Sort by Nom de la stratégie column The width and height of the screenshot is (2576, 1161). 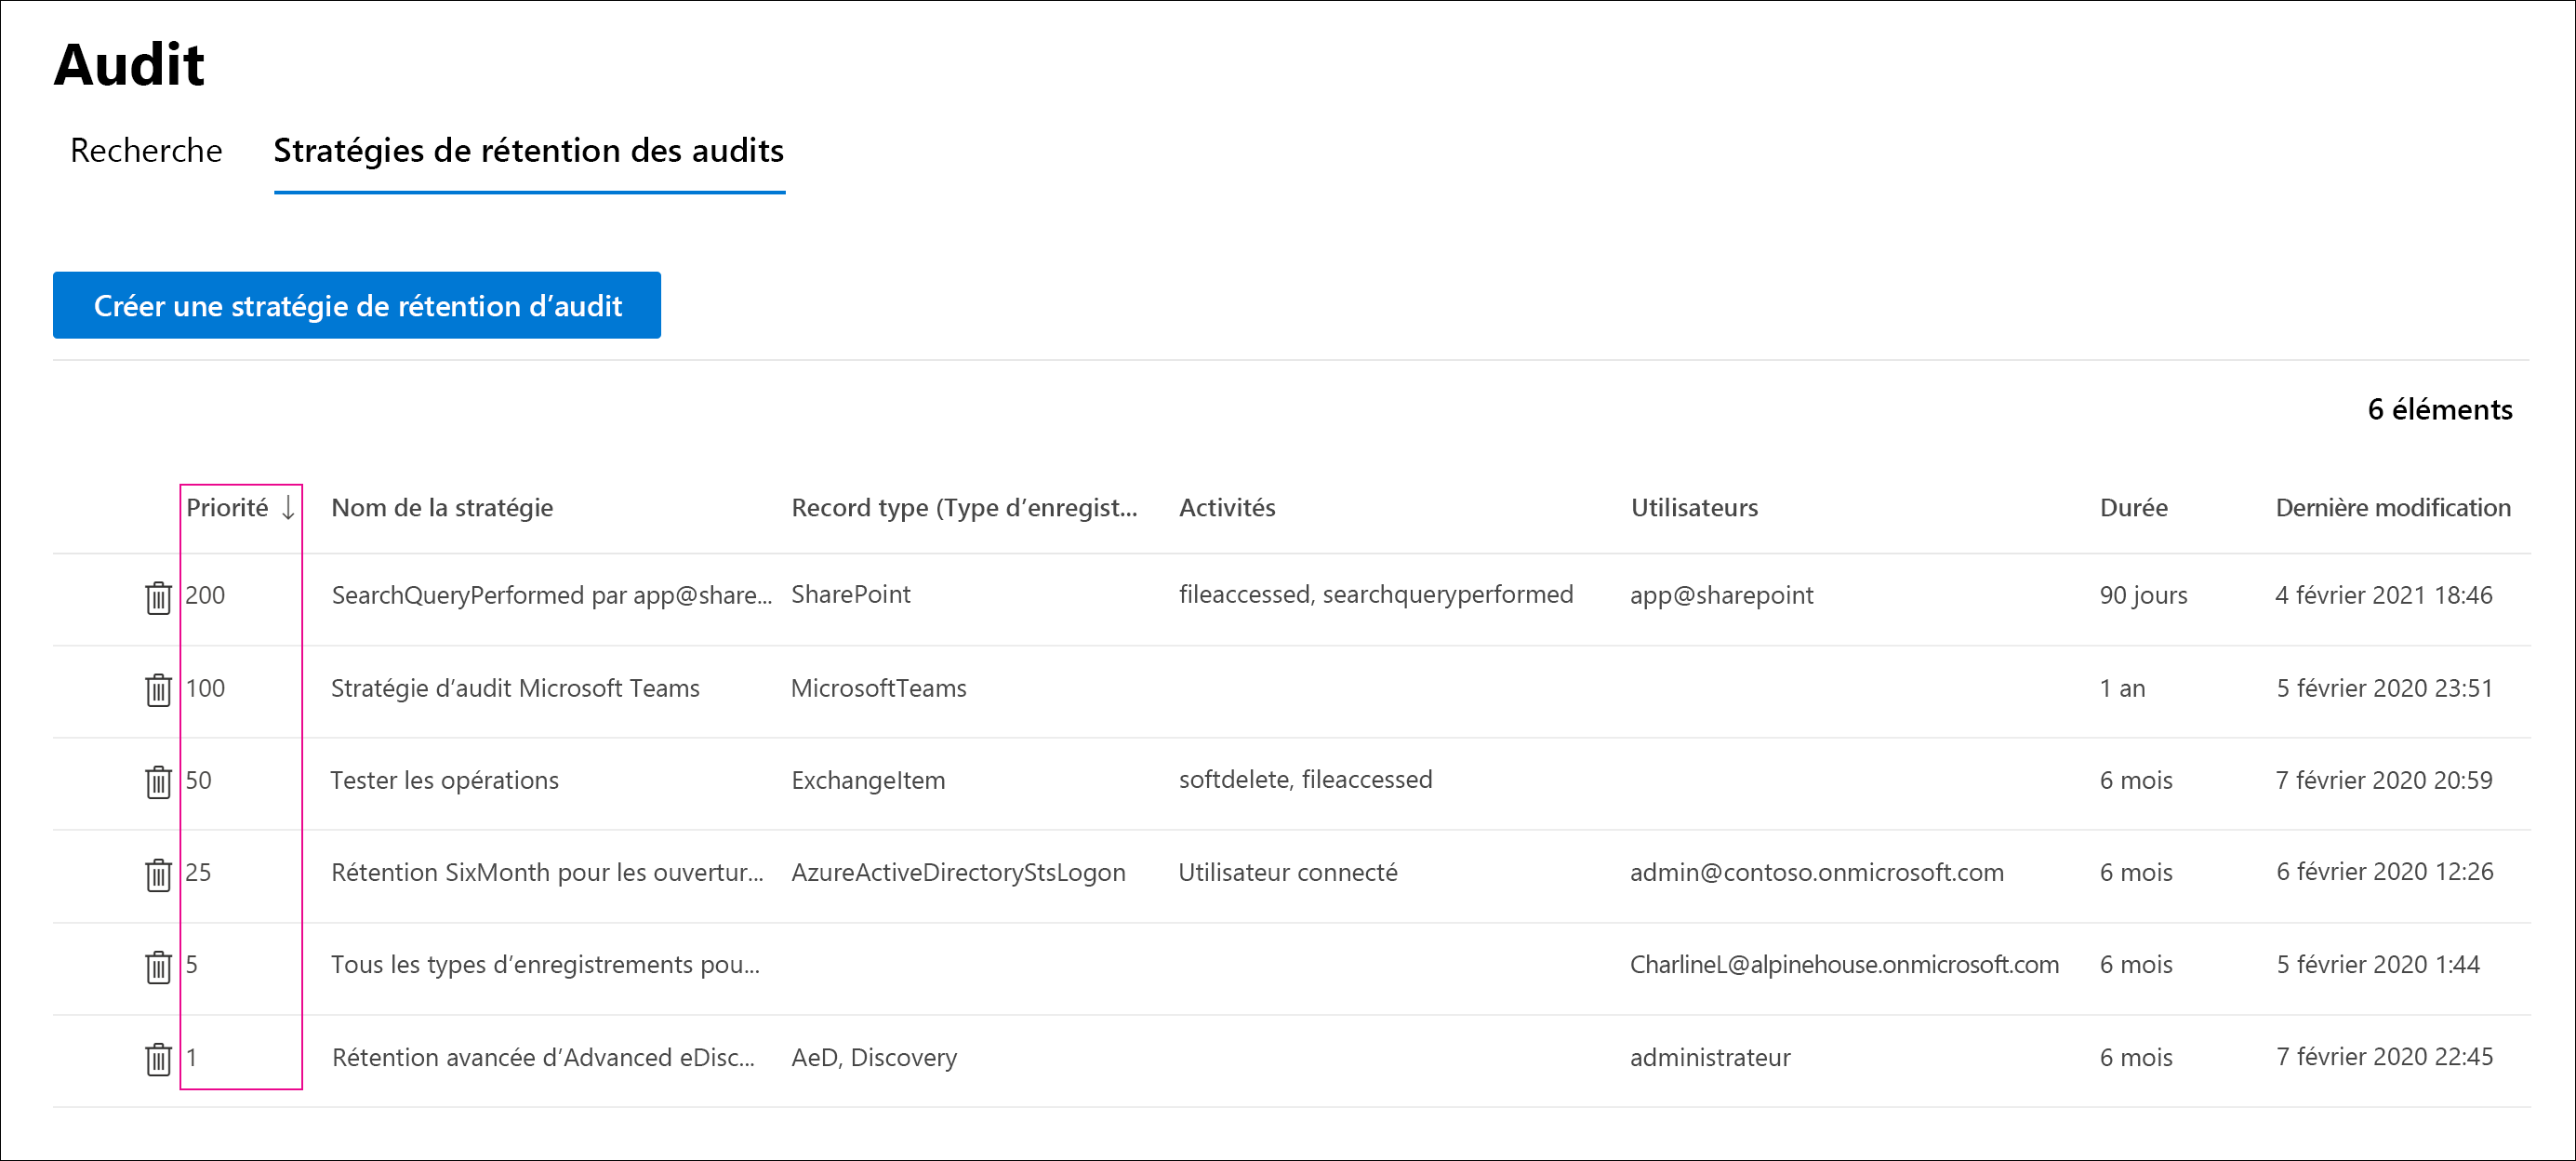tap(442, 508)
